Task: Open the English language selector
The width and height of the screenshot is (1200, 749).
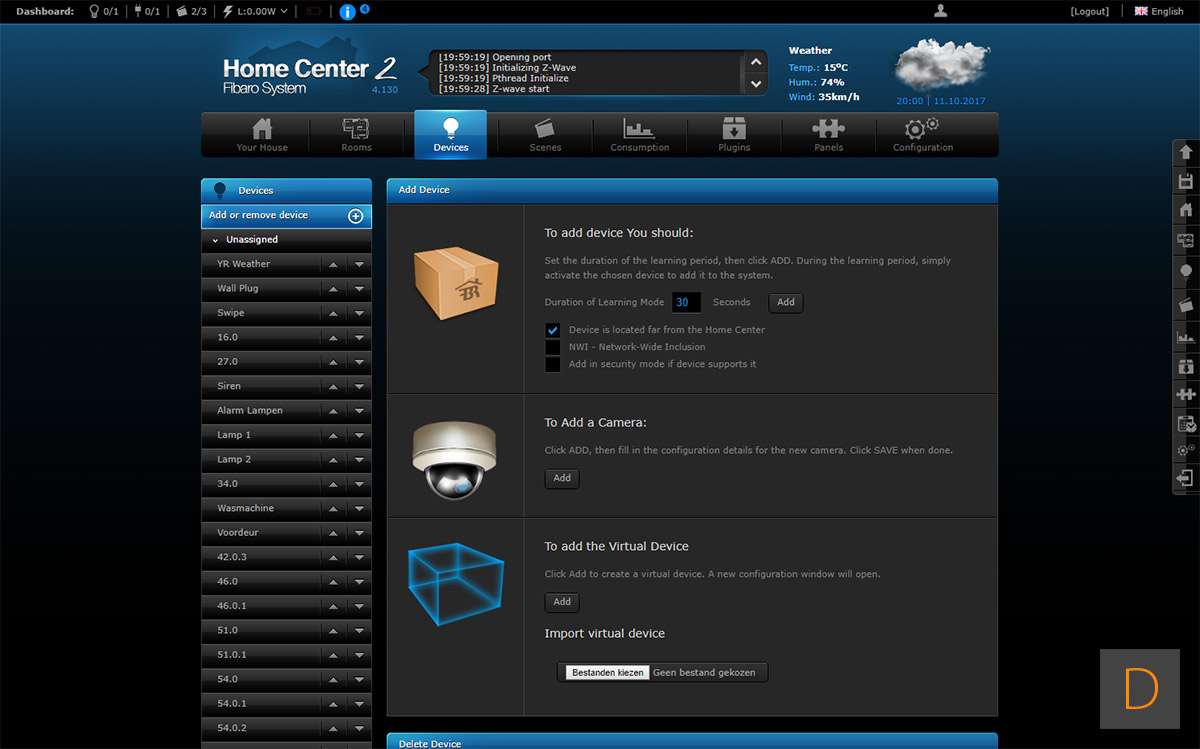Action: 1159,11
